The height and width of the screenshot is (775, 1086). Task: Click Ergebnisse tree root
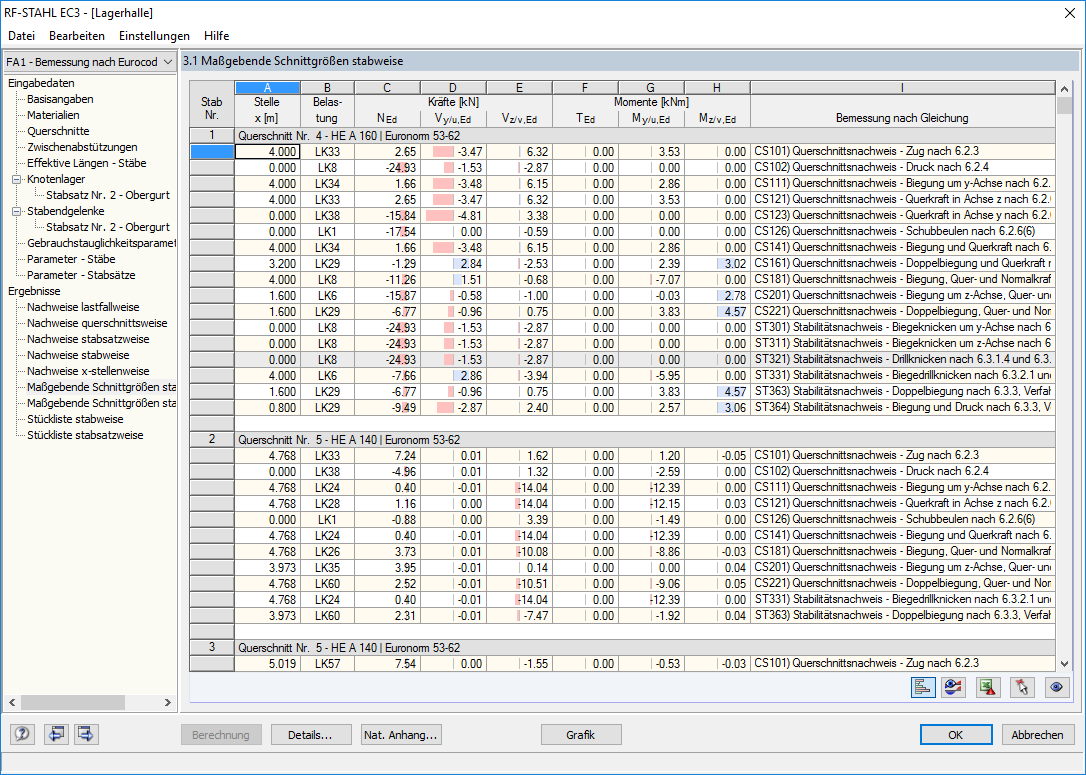(x=34, y=291)
